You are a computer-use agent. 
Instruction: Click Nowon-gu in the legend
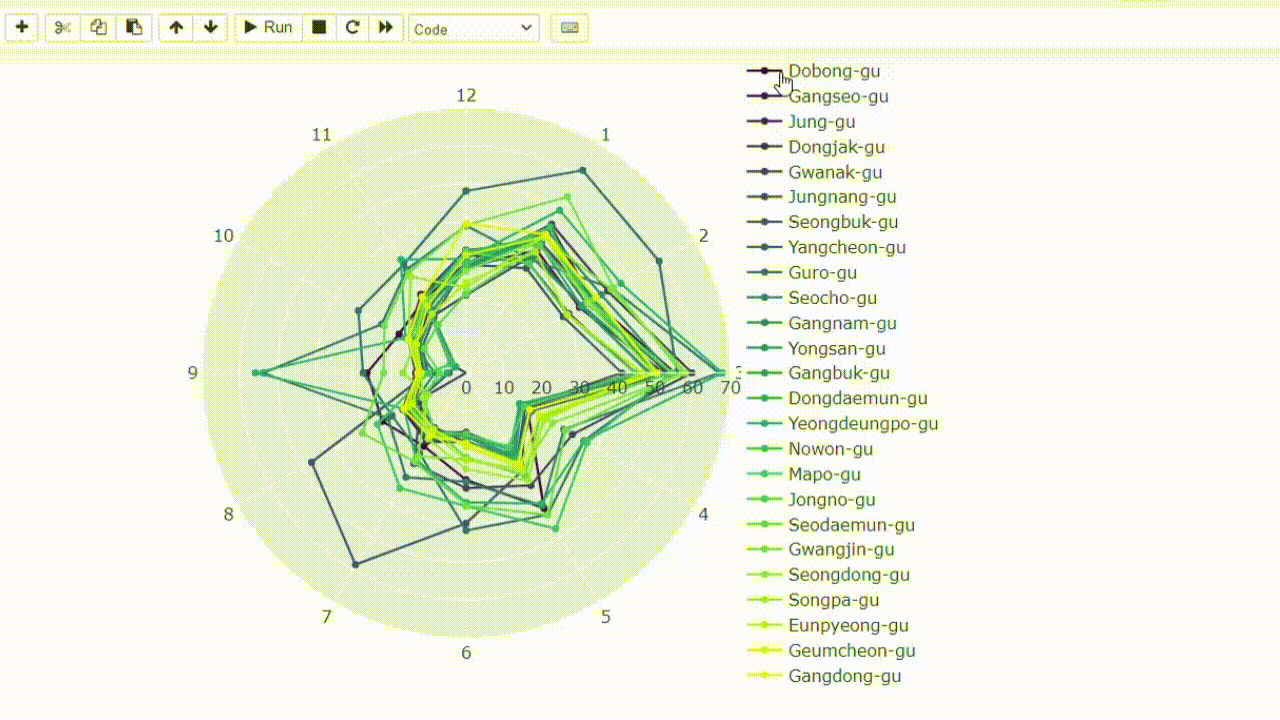coord(811,449)
